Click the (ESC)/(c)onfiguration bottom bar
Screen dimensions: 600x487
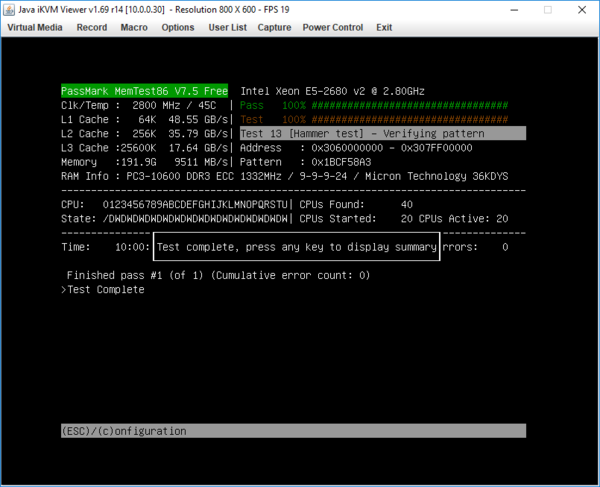tap(293, 431)
